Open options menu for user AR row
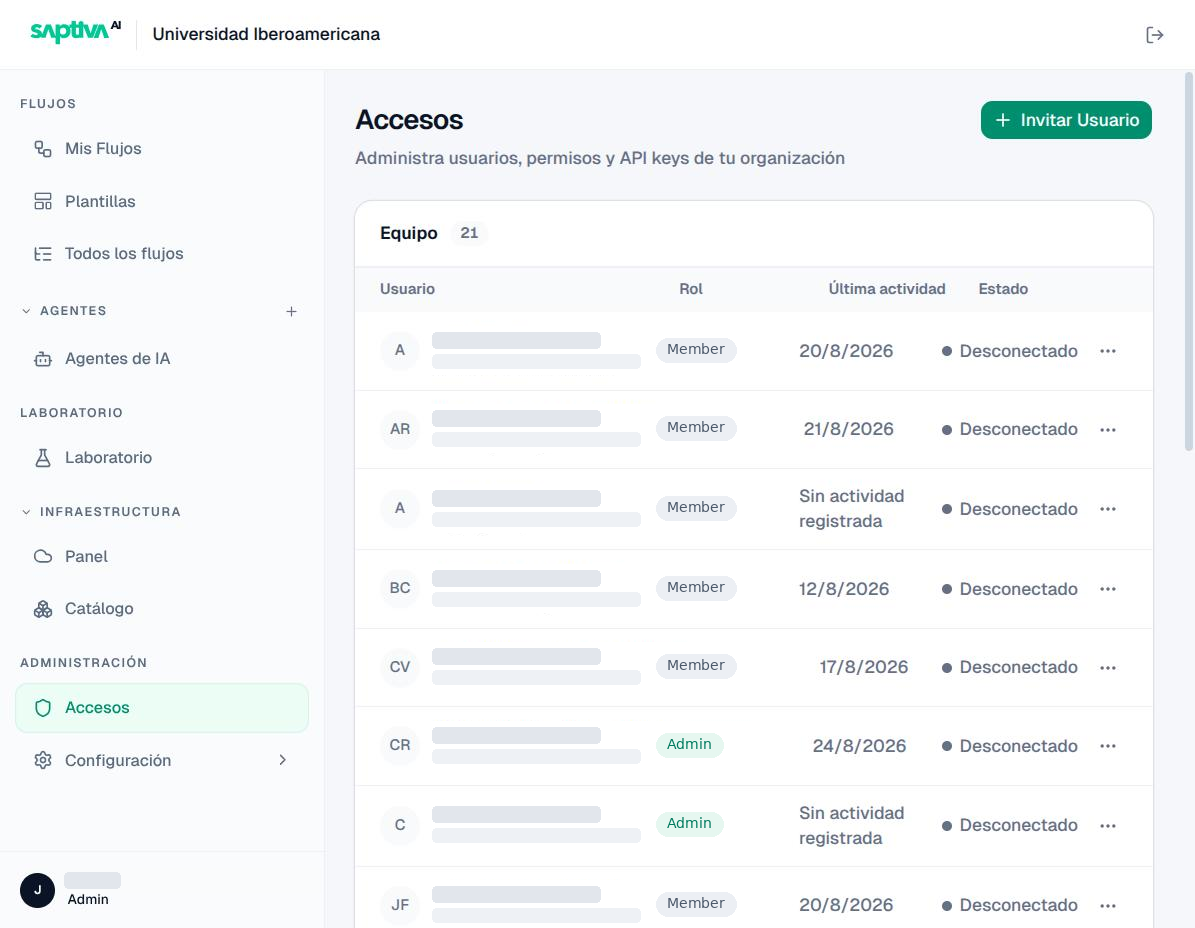This screenshot has width=1195, height=928. point(1107,430)
